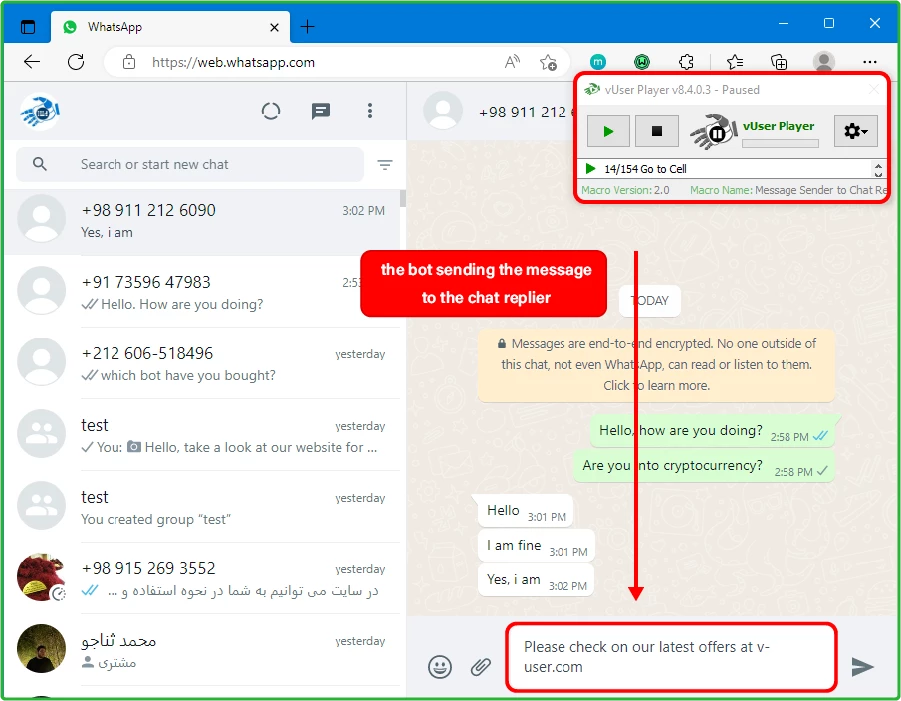Open the WhatsApp Status ring icon

pyautogui.click(x=271, y=111)
